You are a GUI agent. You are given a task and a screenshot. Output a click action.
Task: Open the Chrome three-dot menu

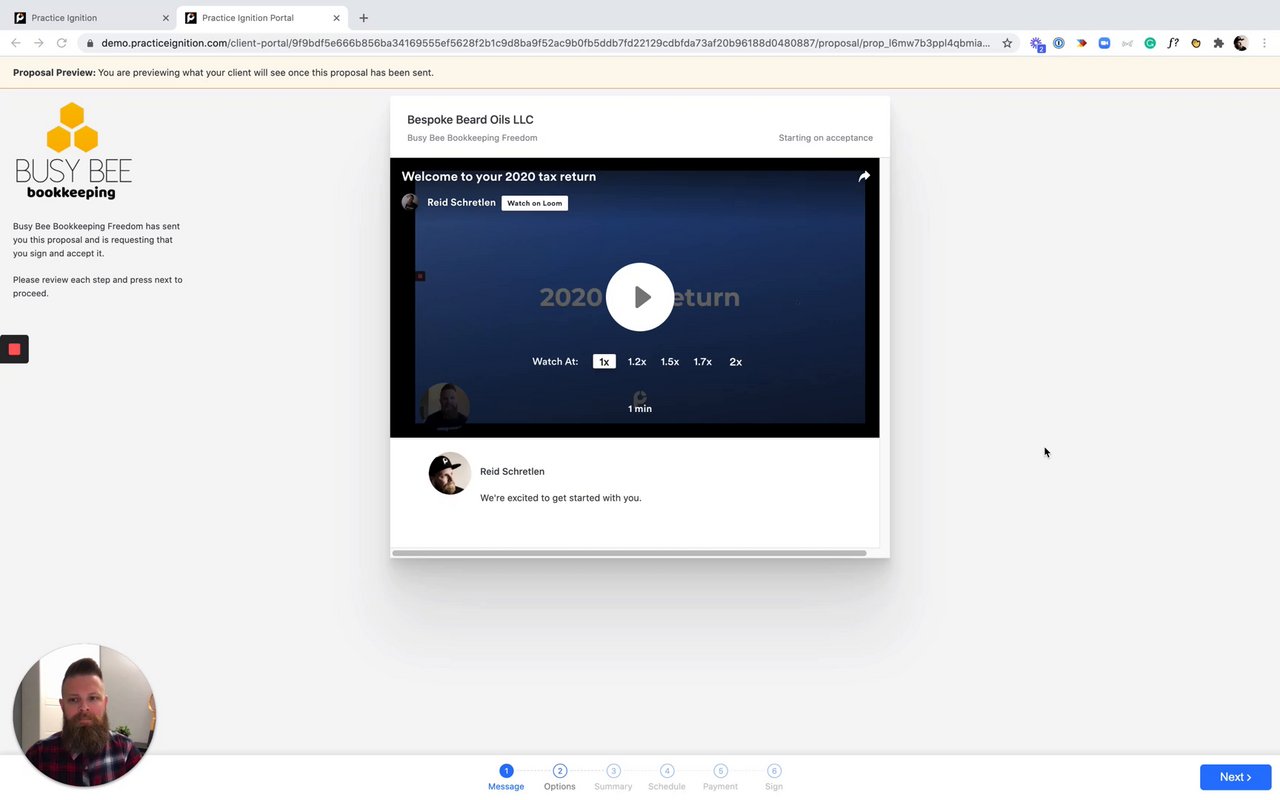click(x=1265, y=43)
